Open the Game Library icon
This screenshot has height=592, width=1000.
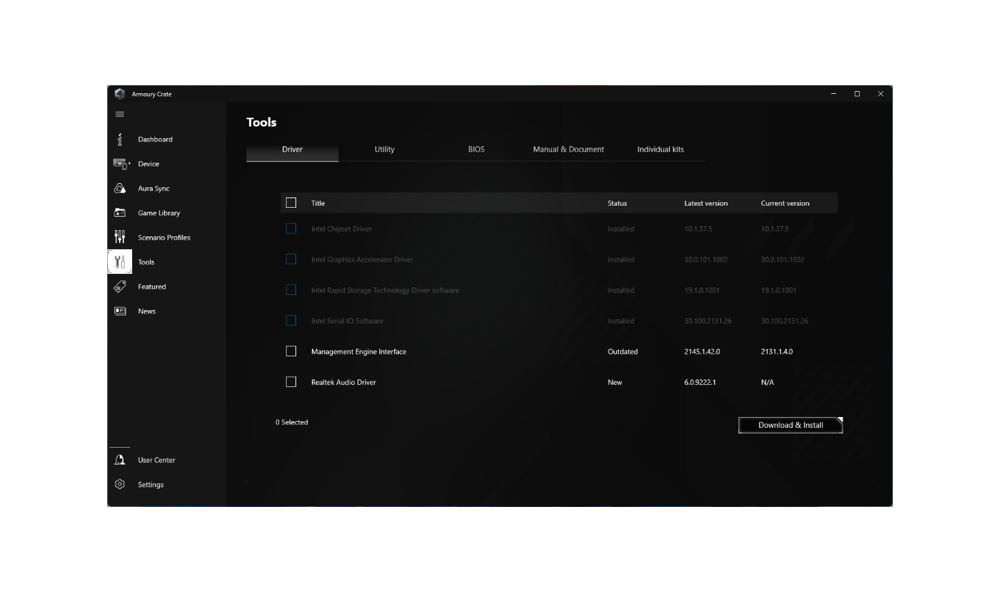pyautogui.click(x=119, y=212)
